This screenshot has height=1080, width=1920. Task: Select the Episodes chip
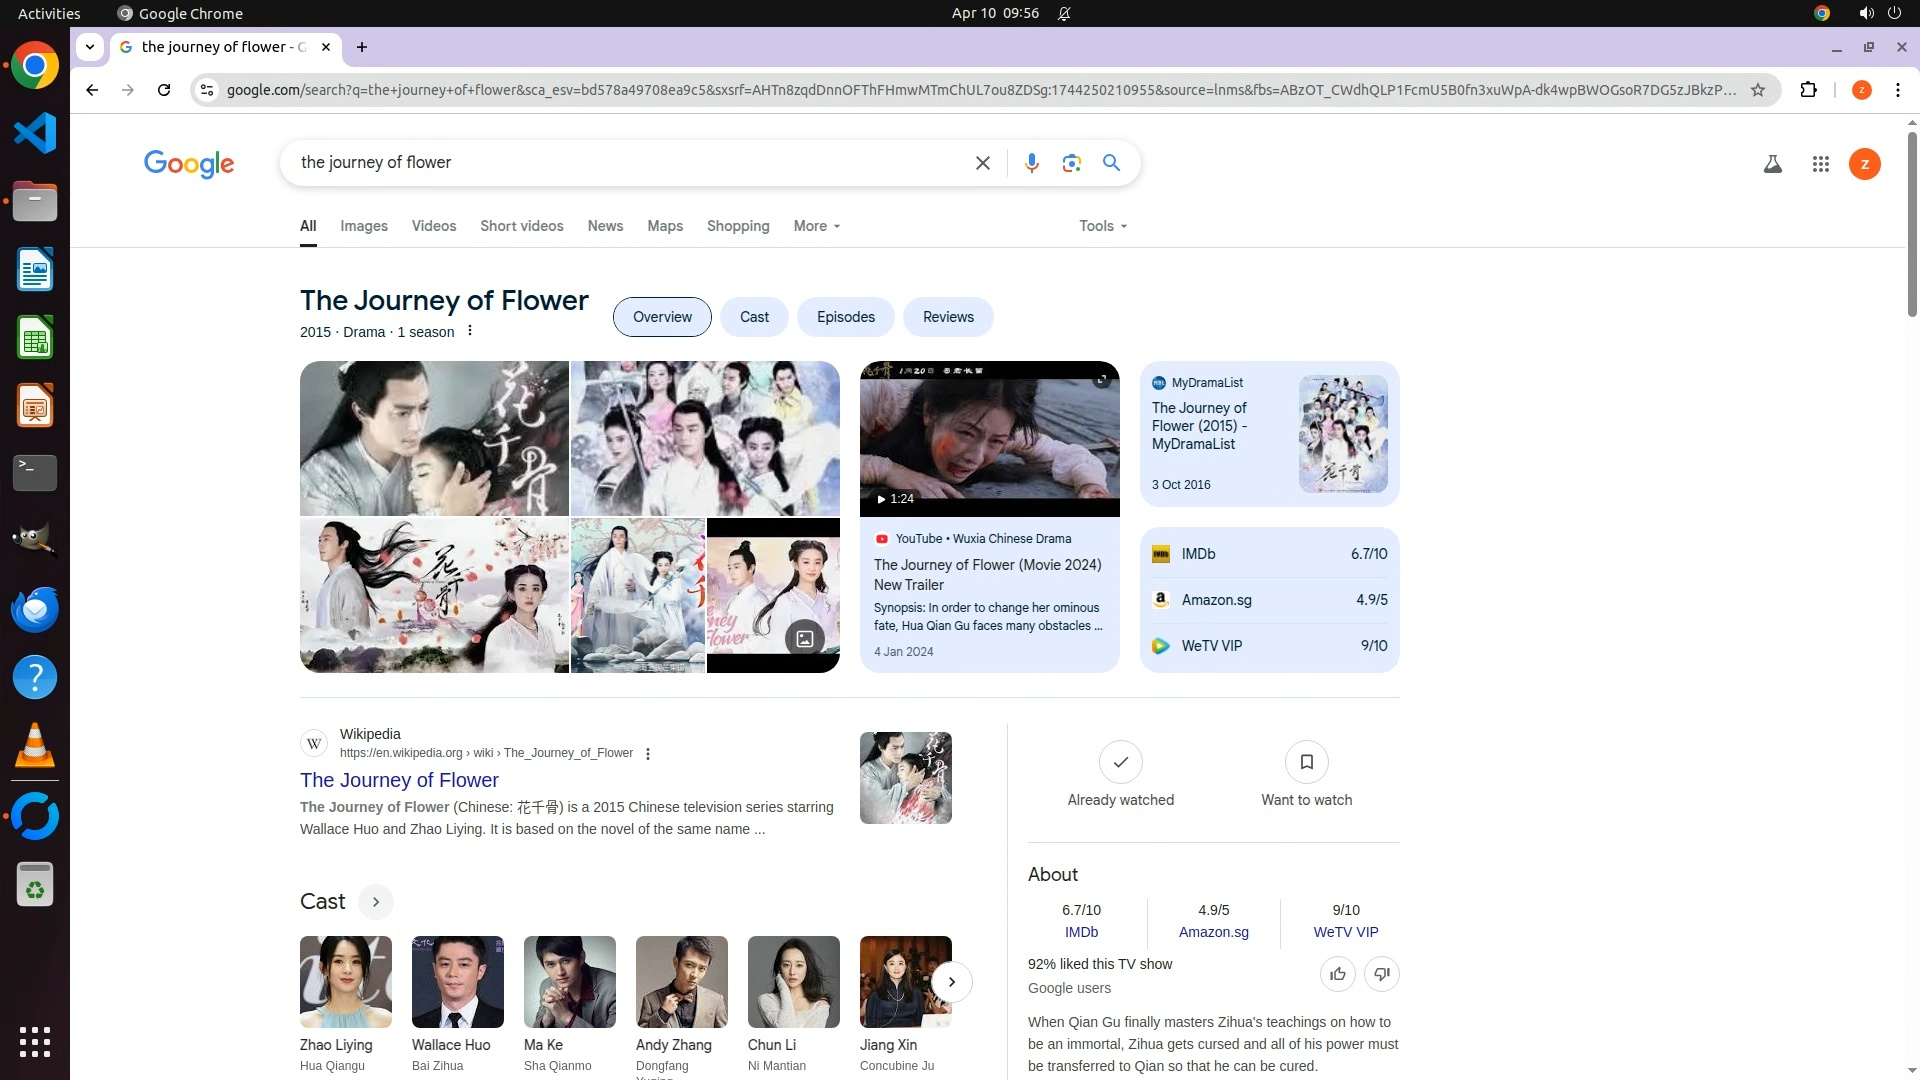(845, 317)
